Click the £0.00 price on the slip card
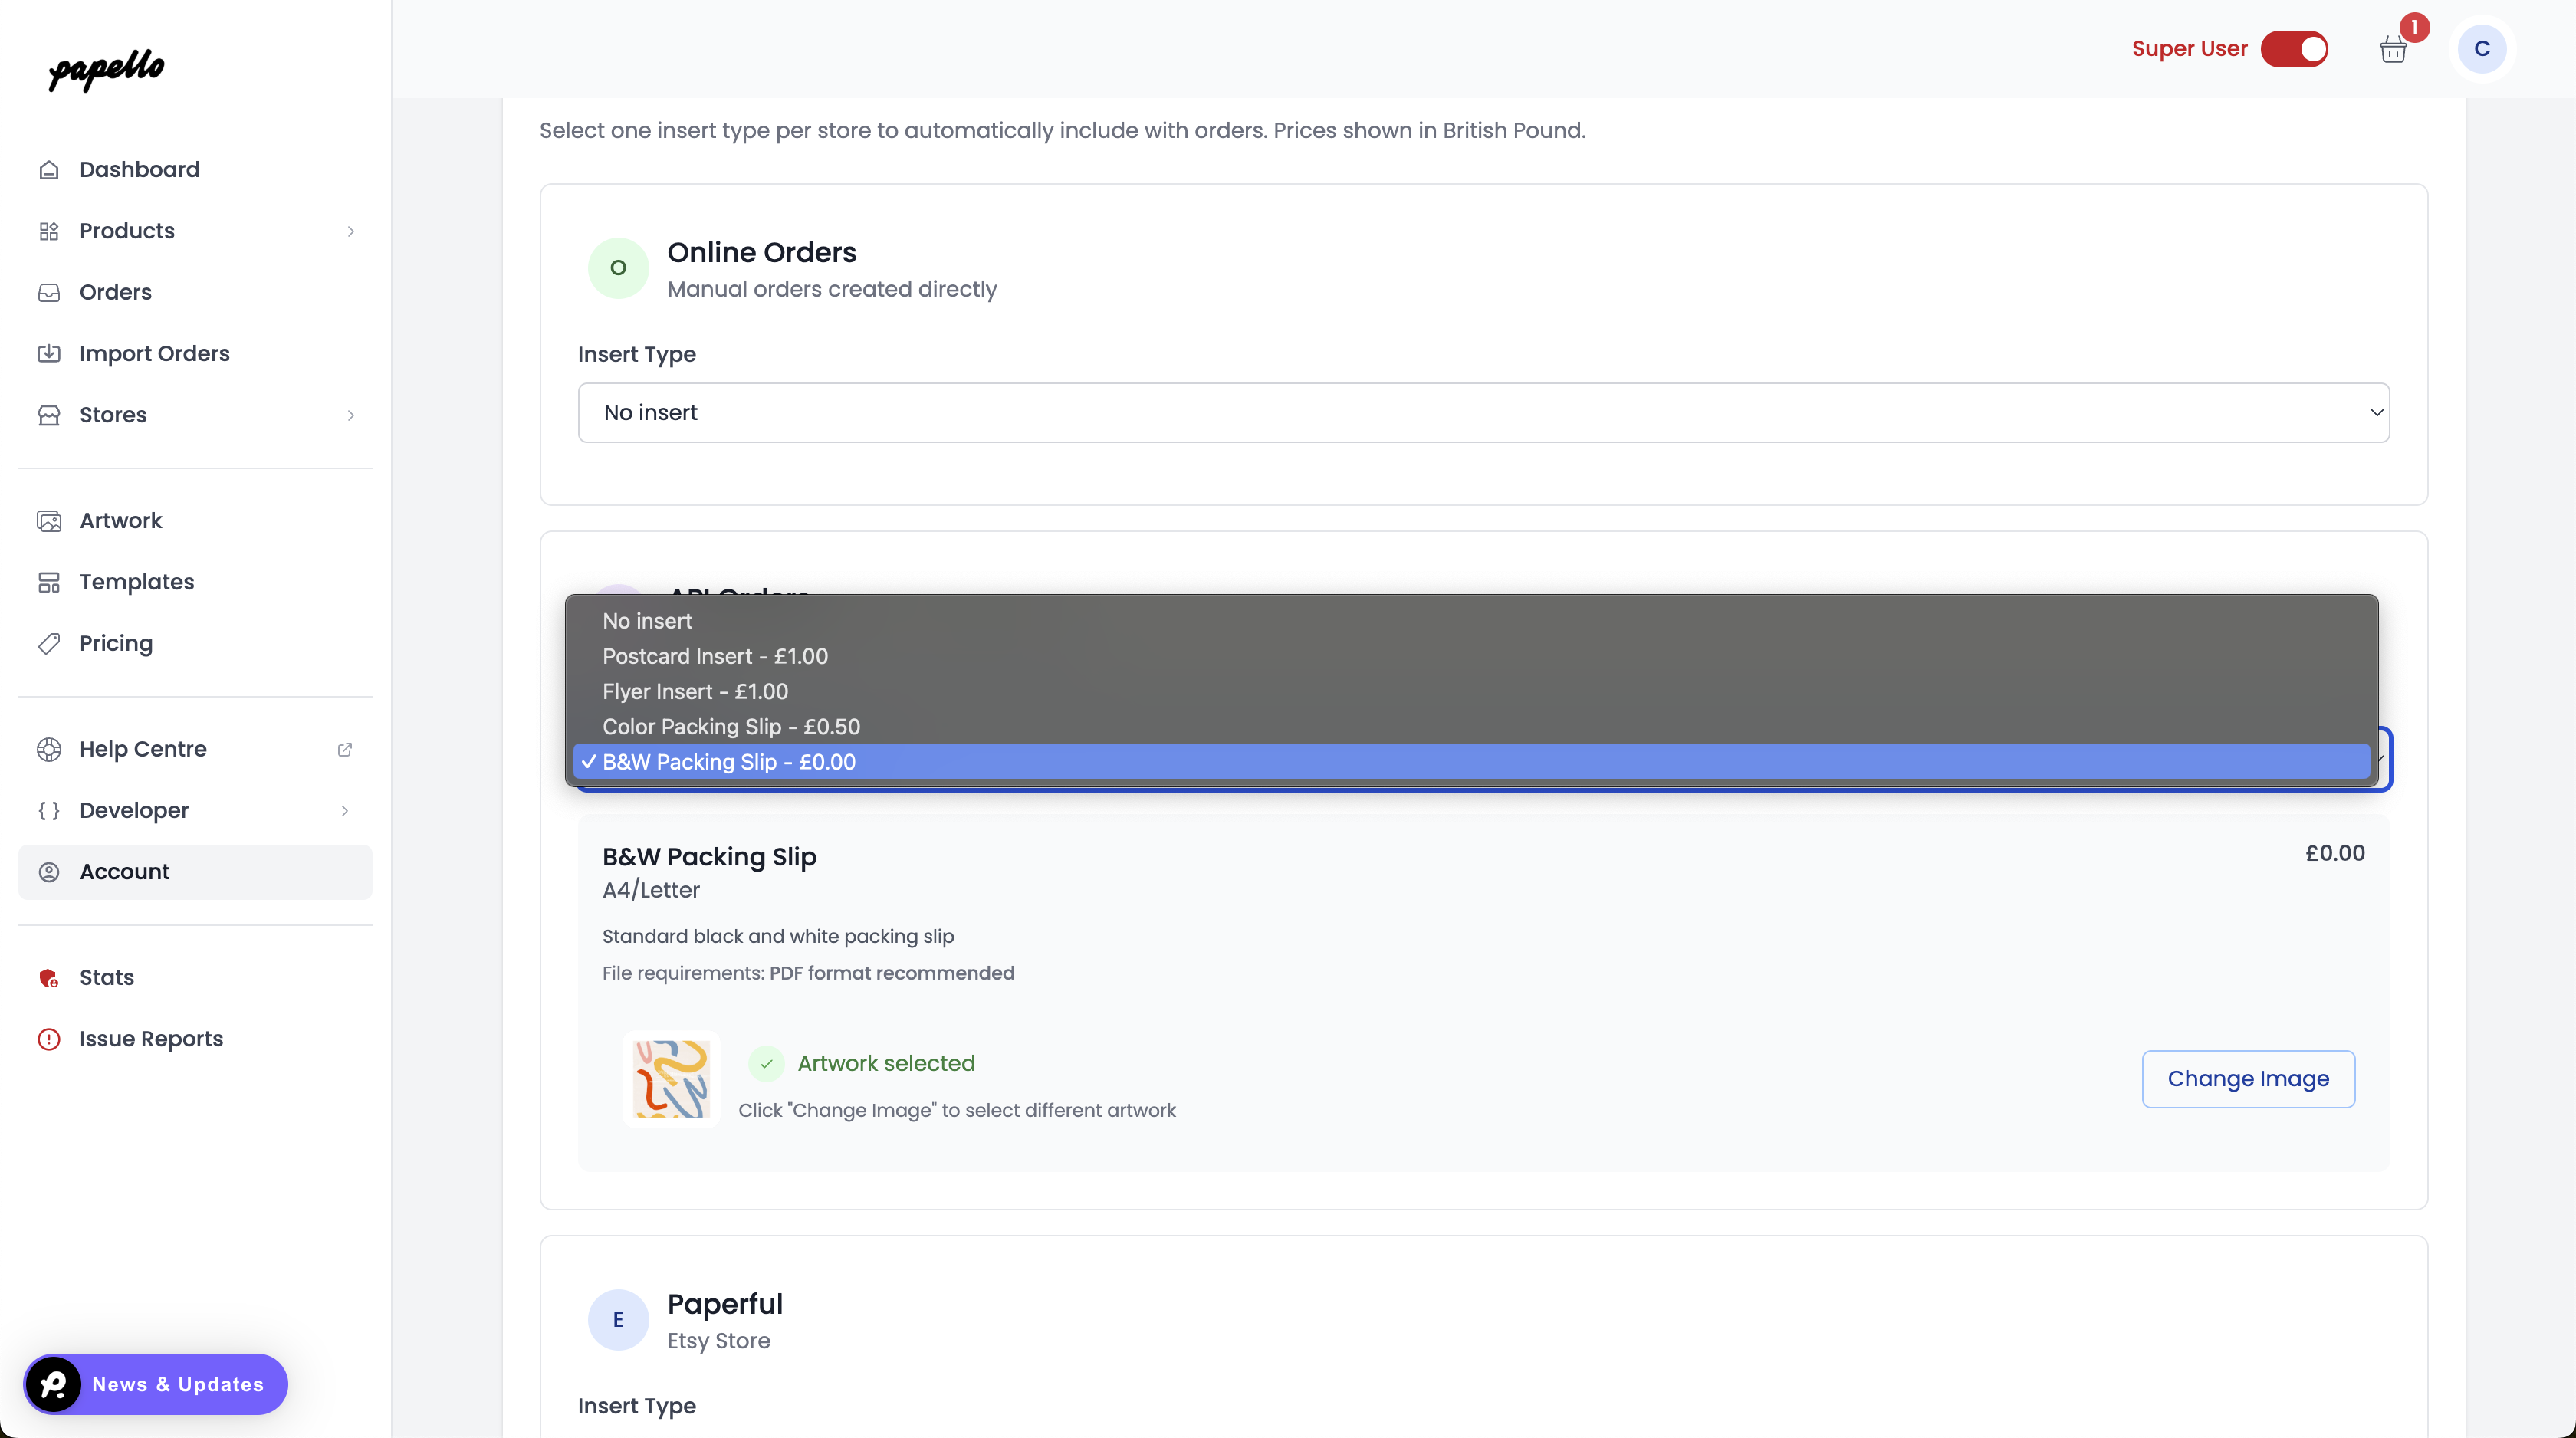This screenshot has height=1438, width=2576. (x=2335, y=853)
